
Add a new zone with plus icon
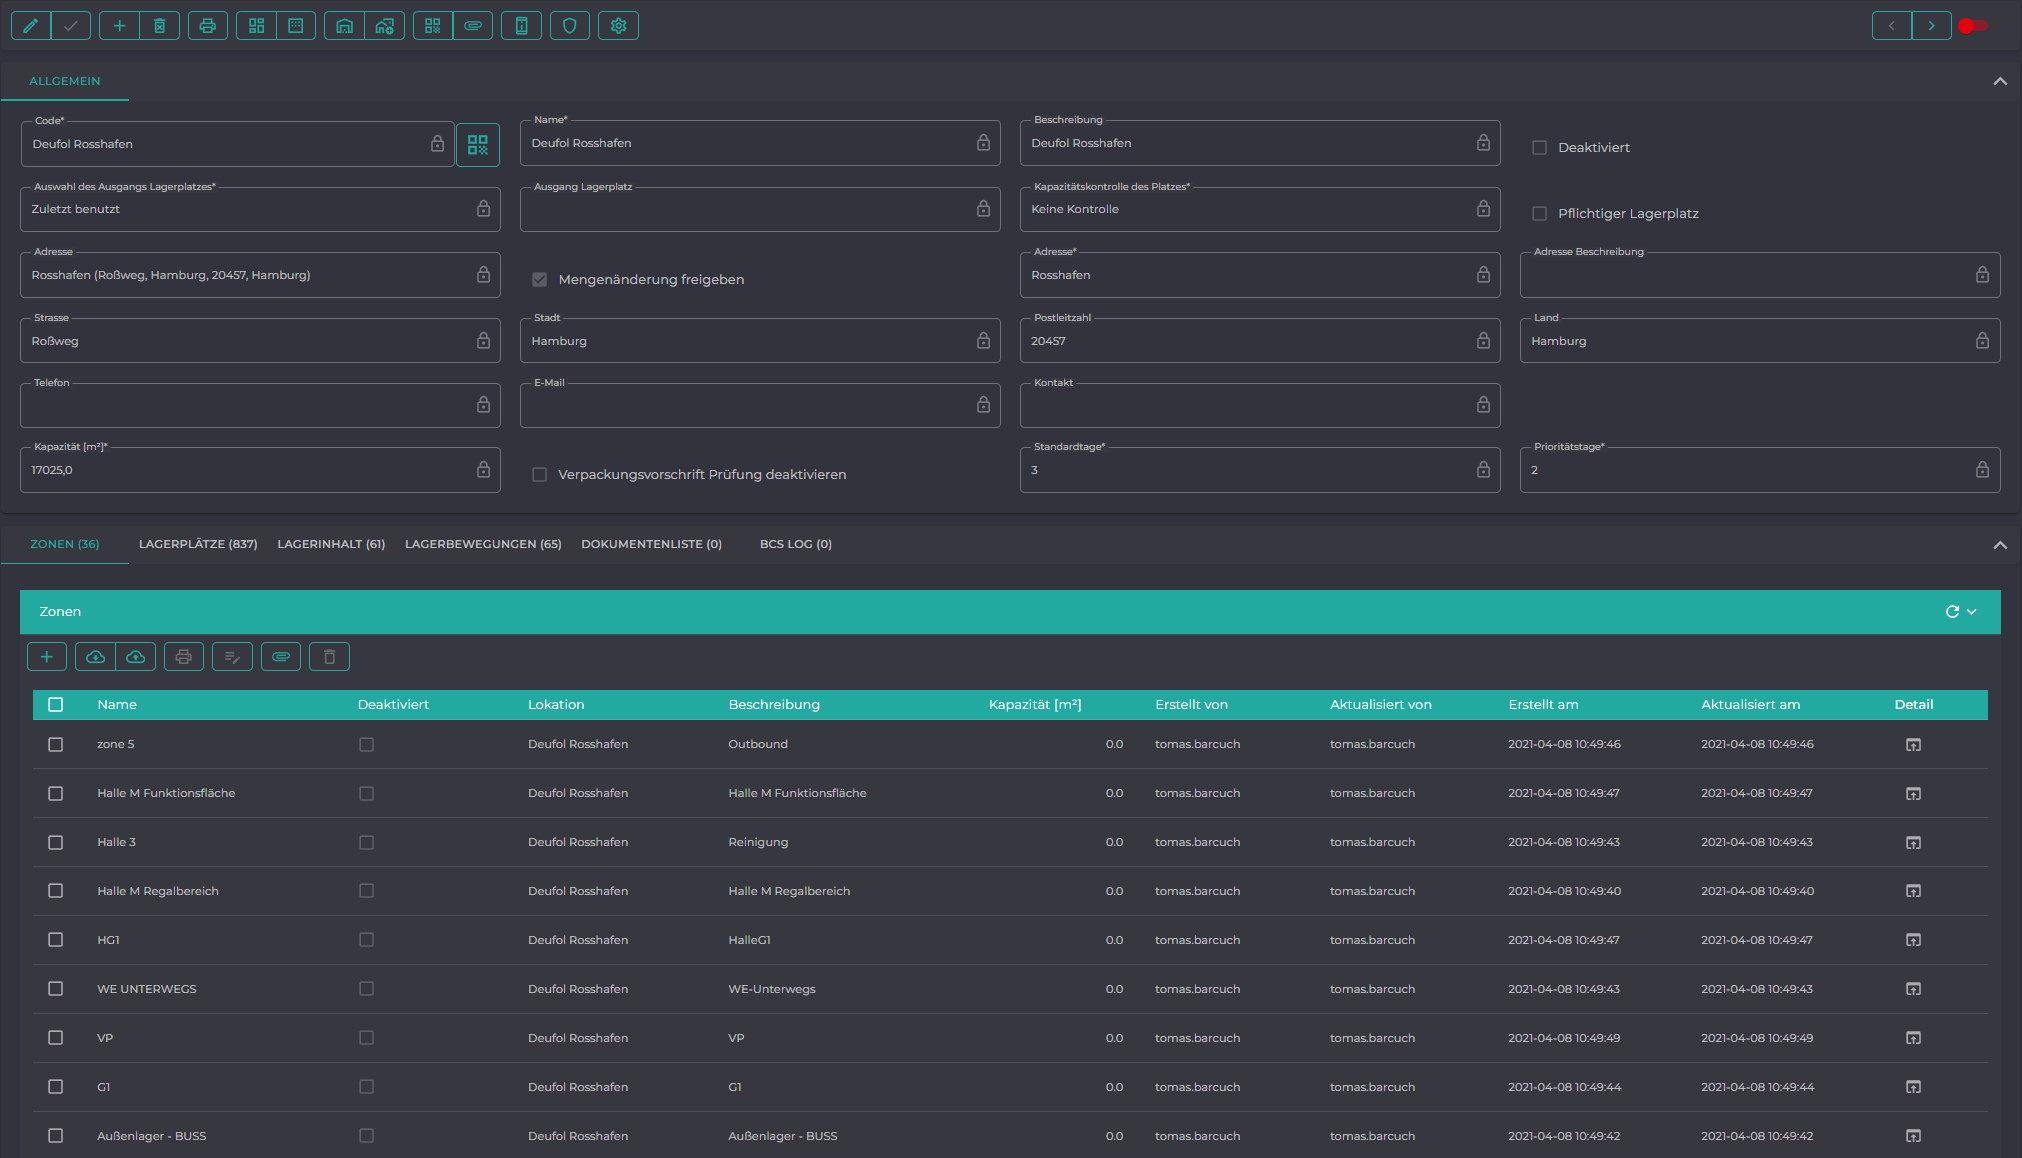pyautogui.click(x=47, y=657)
